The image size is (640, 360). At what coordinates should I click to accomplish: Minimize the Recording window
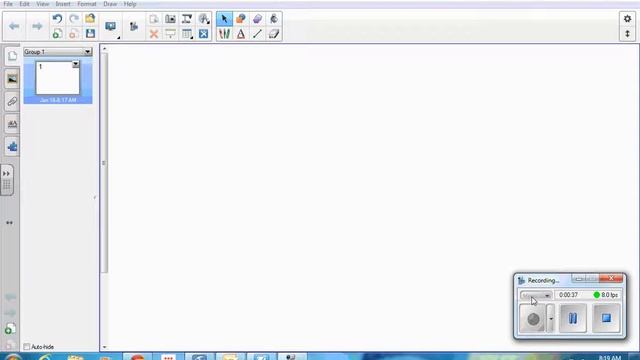click(579, 279)
